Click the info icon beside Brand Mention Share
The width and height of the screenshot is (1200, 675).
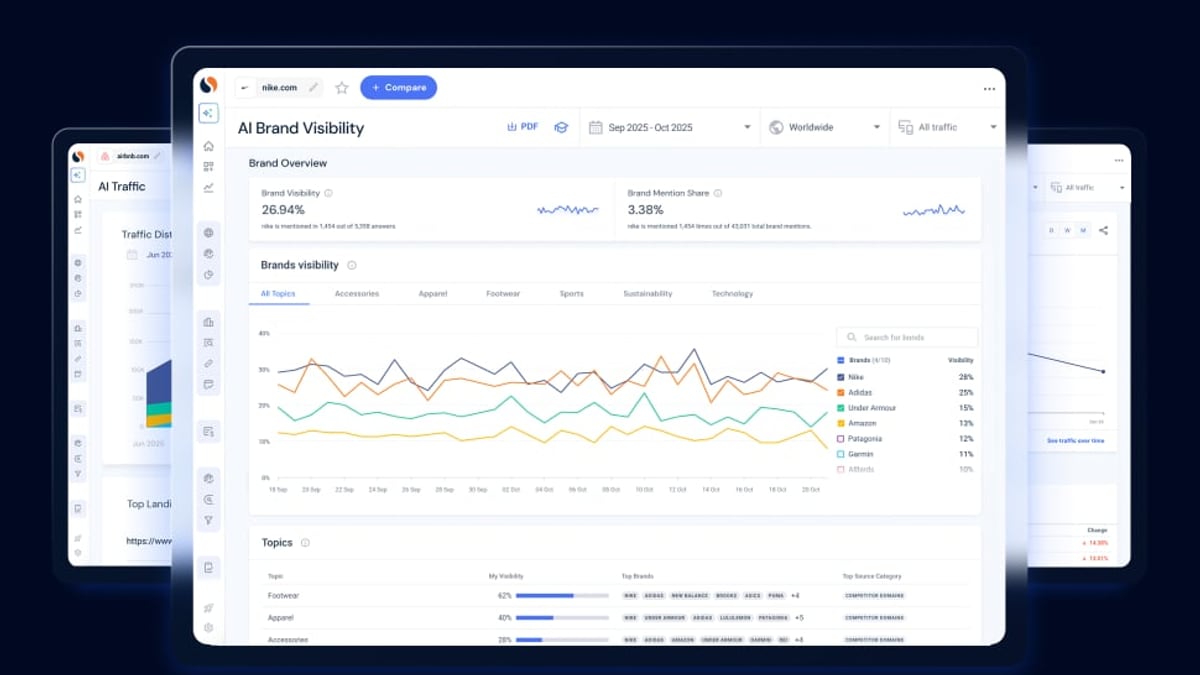717,193
